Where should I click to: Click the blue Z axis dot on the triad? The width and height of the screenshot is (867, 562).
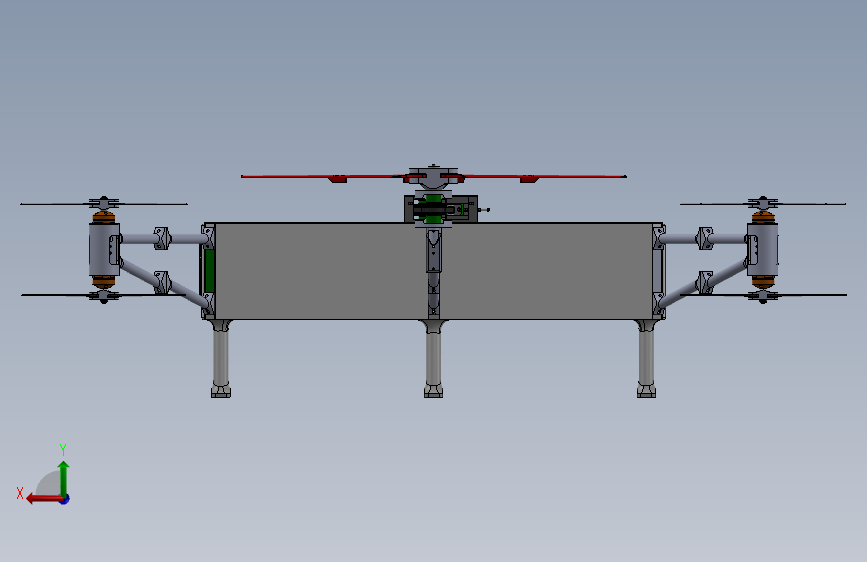click(65, 499)
